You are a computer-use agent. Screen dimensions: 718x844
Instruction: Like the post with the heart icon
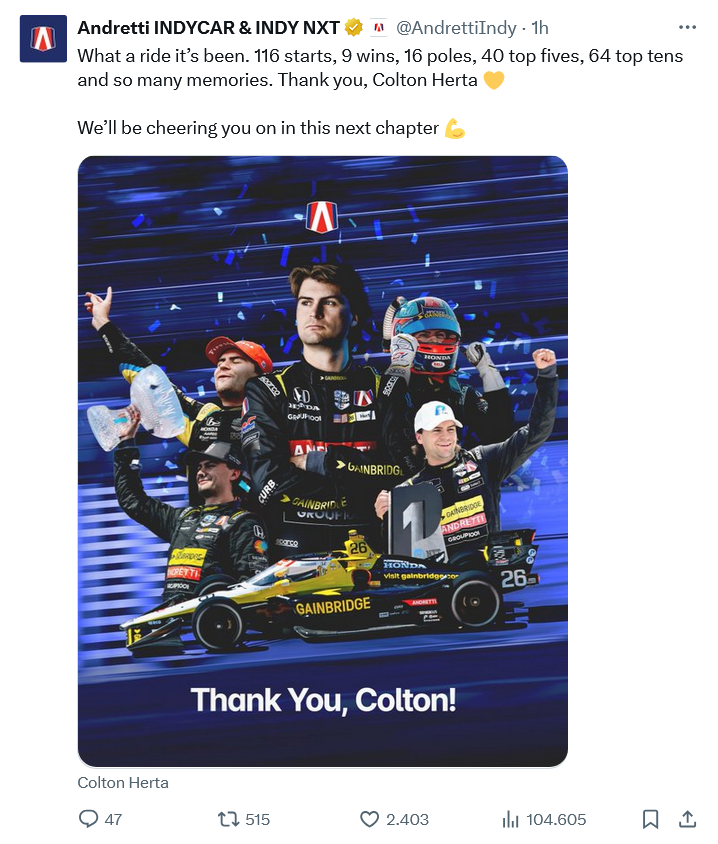pos(369,819)
